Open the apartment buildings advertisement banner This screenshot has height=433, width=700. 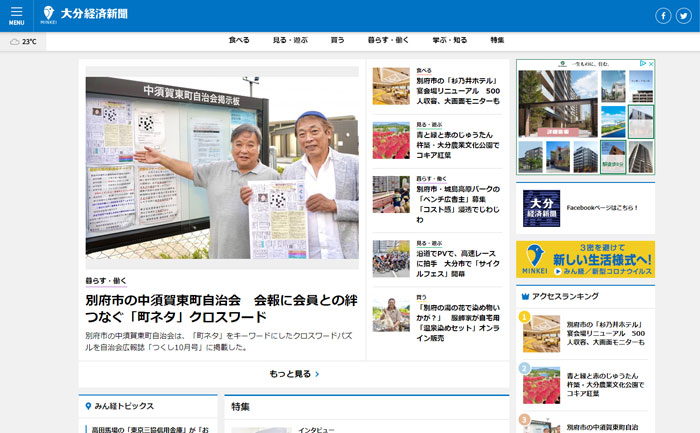click(585, 117)
